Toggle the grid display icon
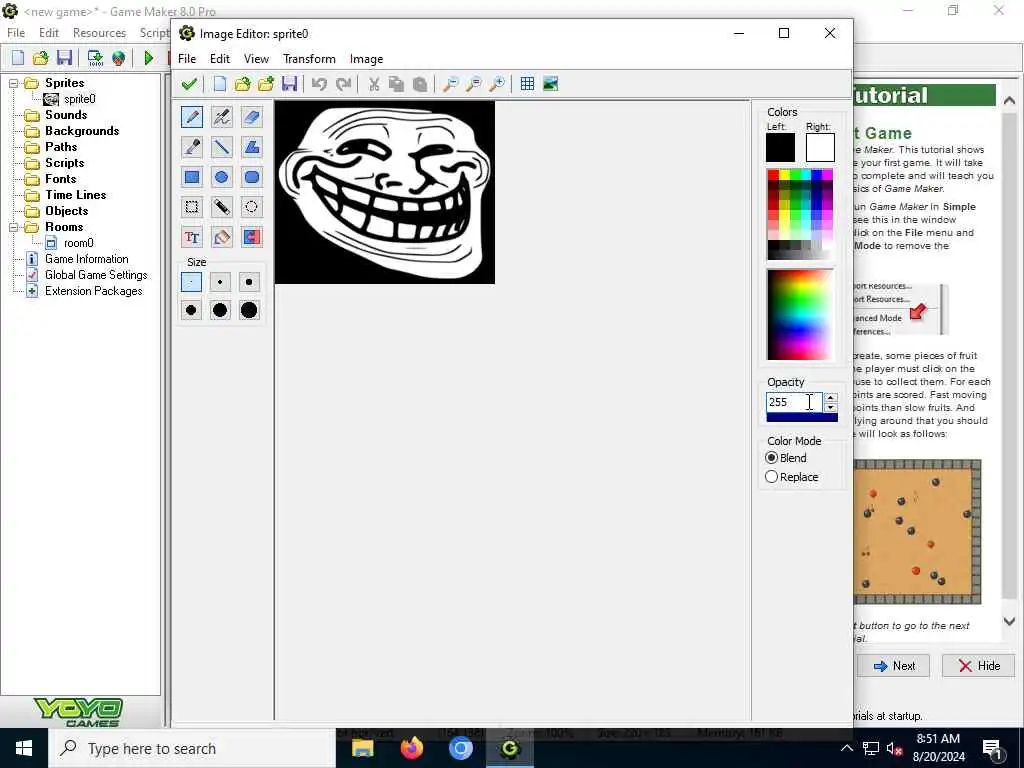This screenshot has width=1024, height=768. [x=527, y=84]
